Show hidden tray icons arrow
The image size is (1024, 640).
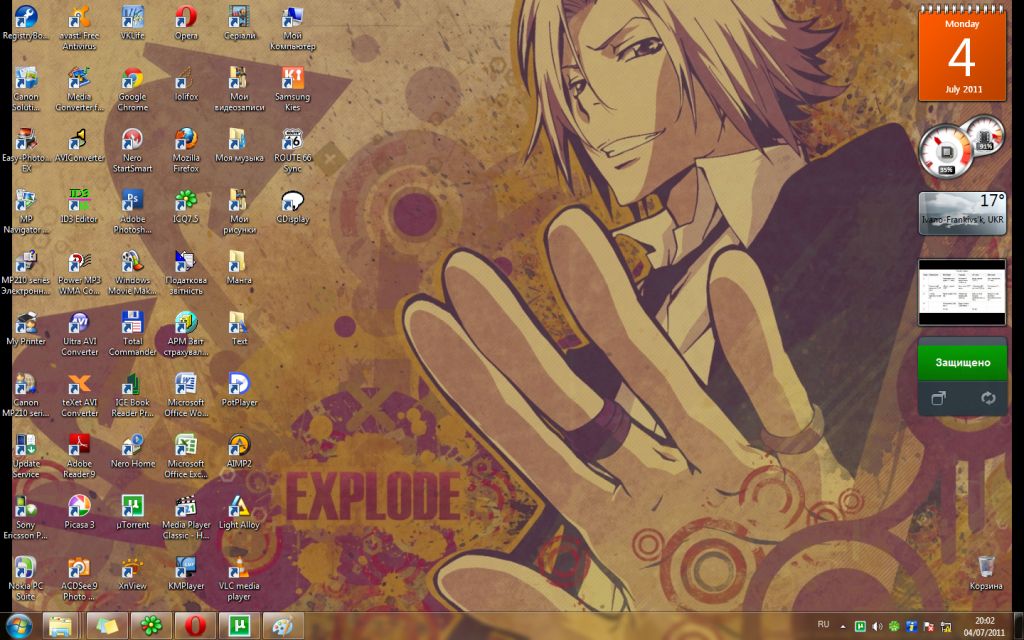842,626
